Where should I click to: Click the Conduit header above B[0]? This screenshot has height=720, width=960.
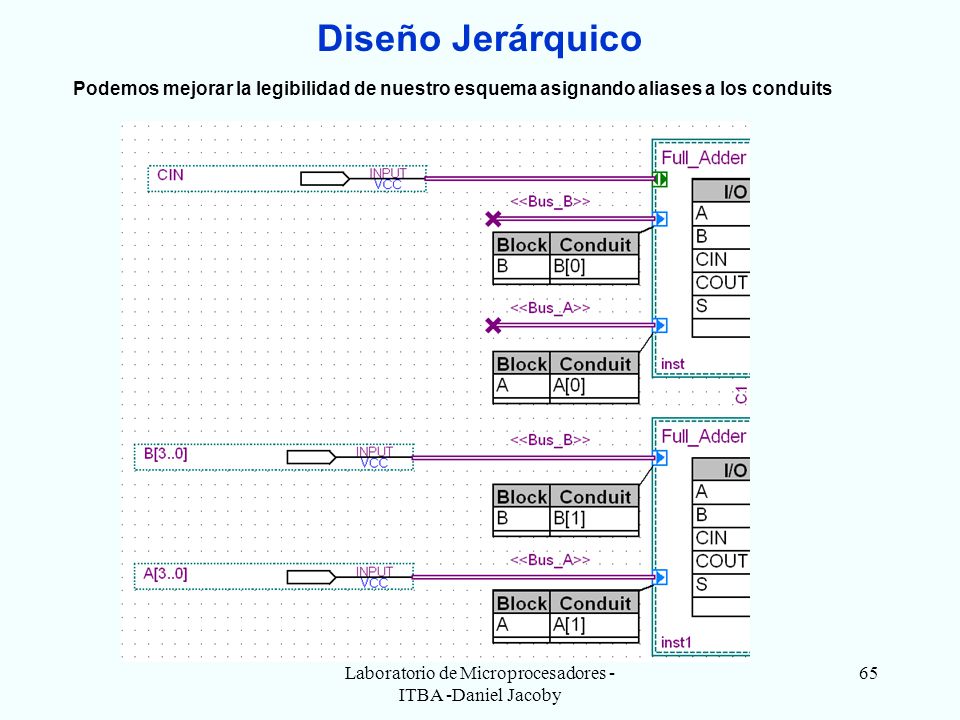click(x=594, y=244)
